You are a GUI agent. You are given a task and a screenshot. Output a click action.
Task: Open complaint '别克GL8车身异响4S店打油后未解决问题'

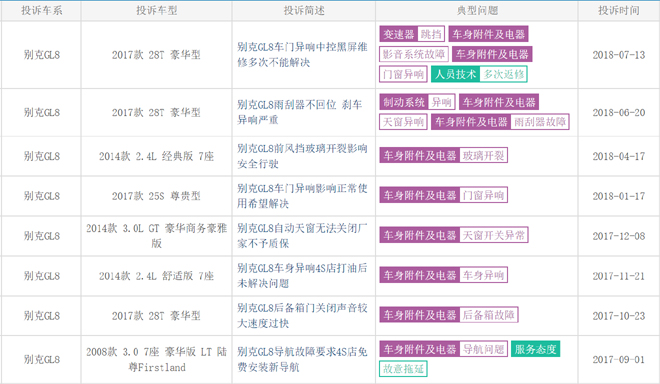click(302, 276)
